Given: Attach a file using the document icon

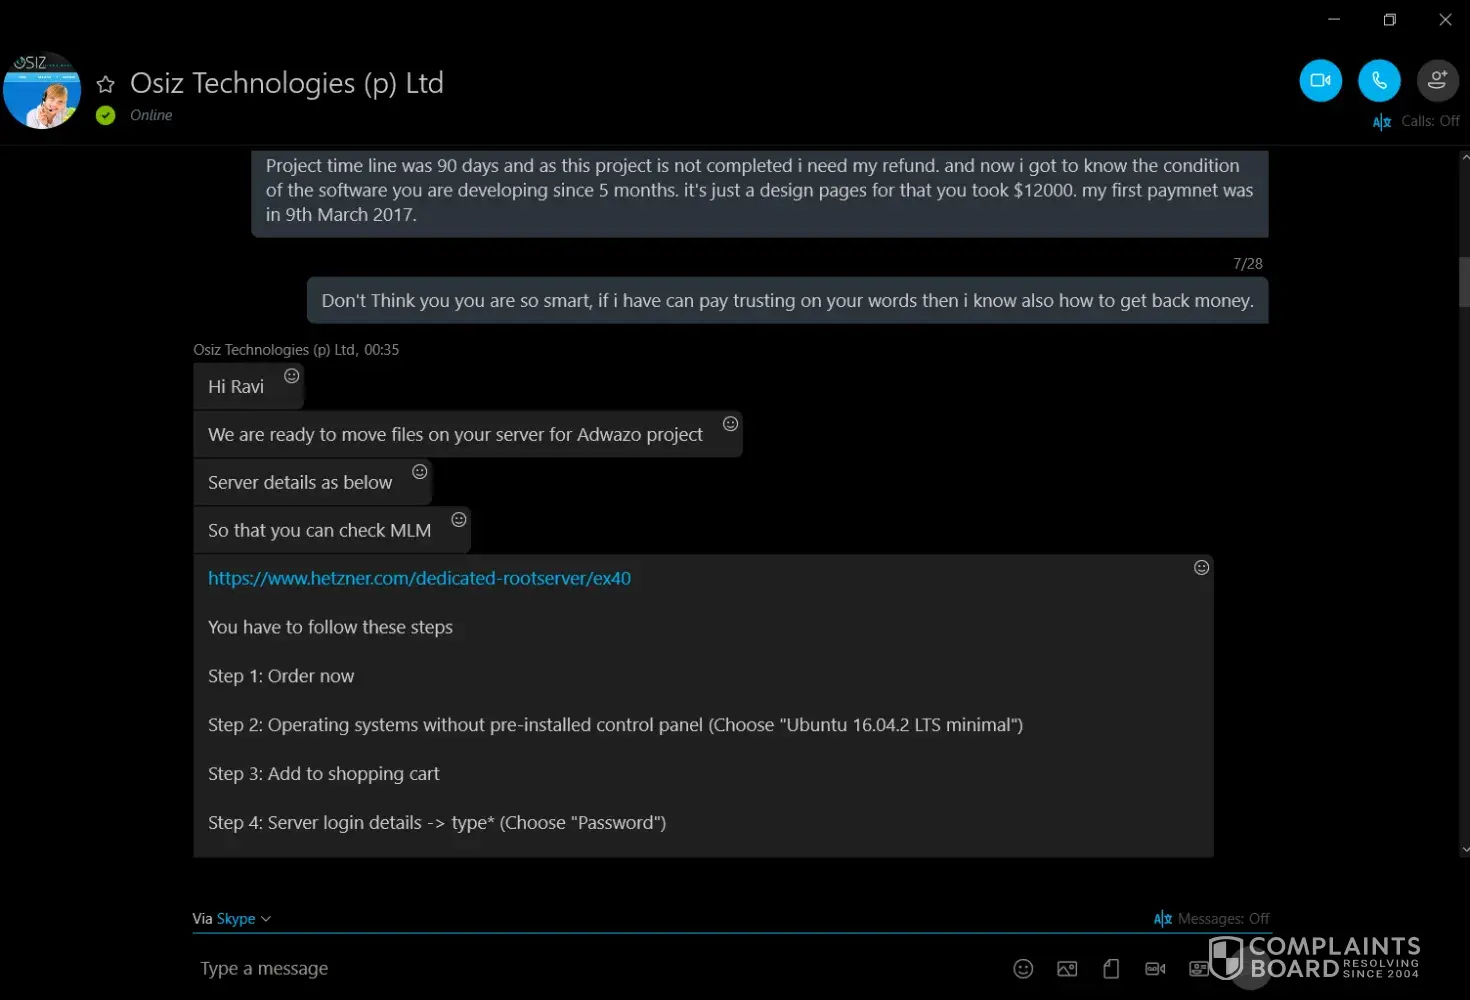Looking at the screenshot, I should (1111, 968).
